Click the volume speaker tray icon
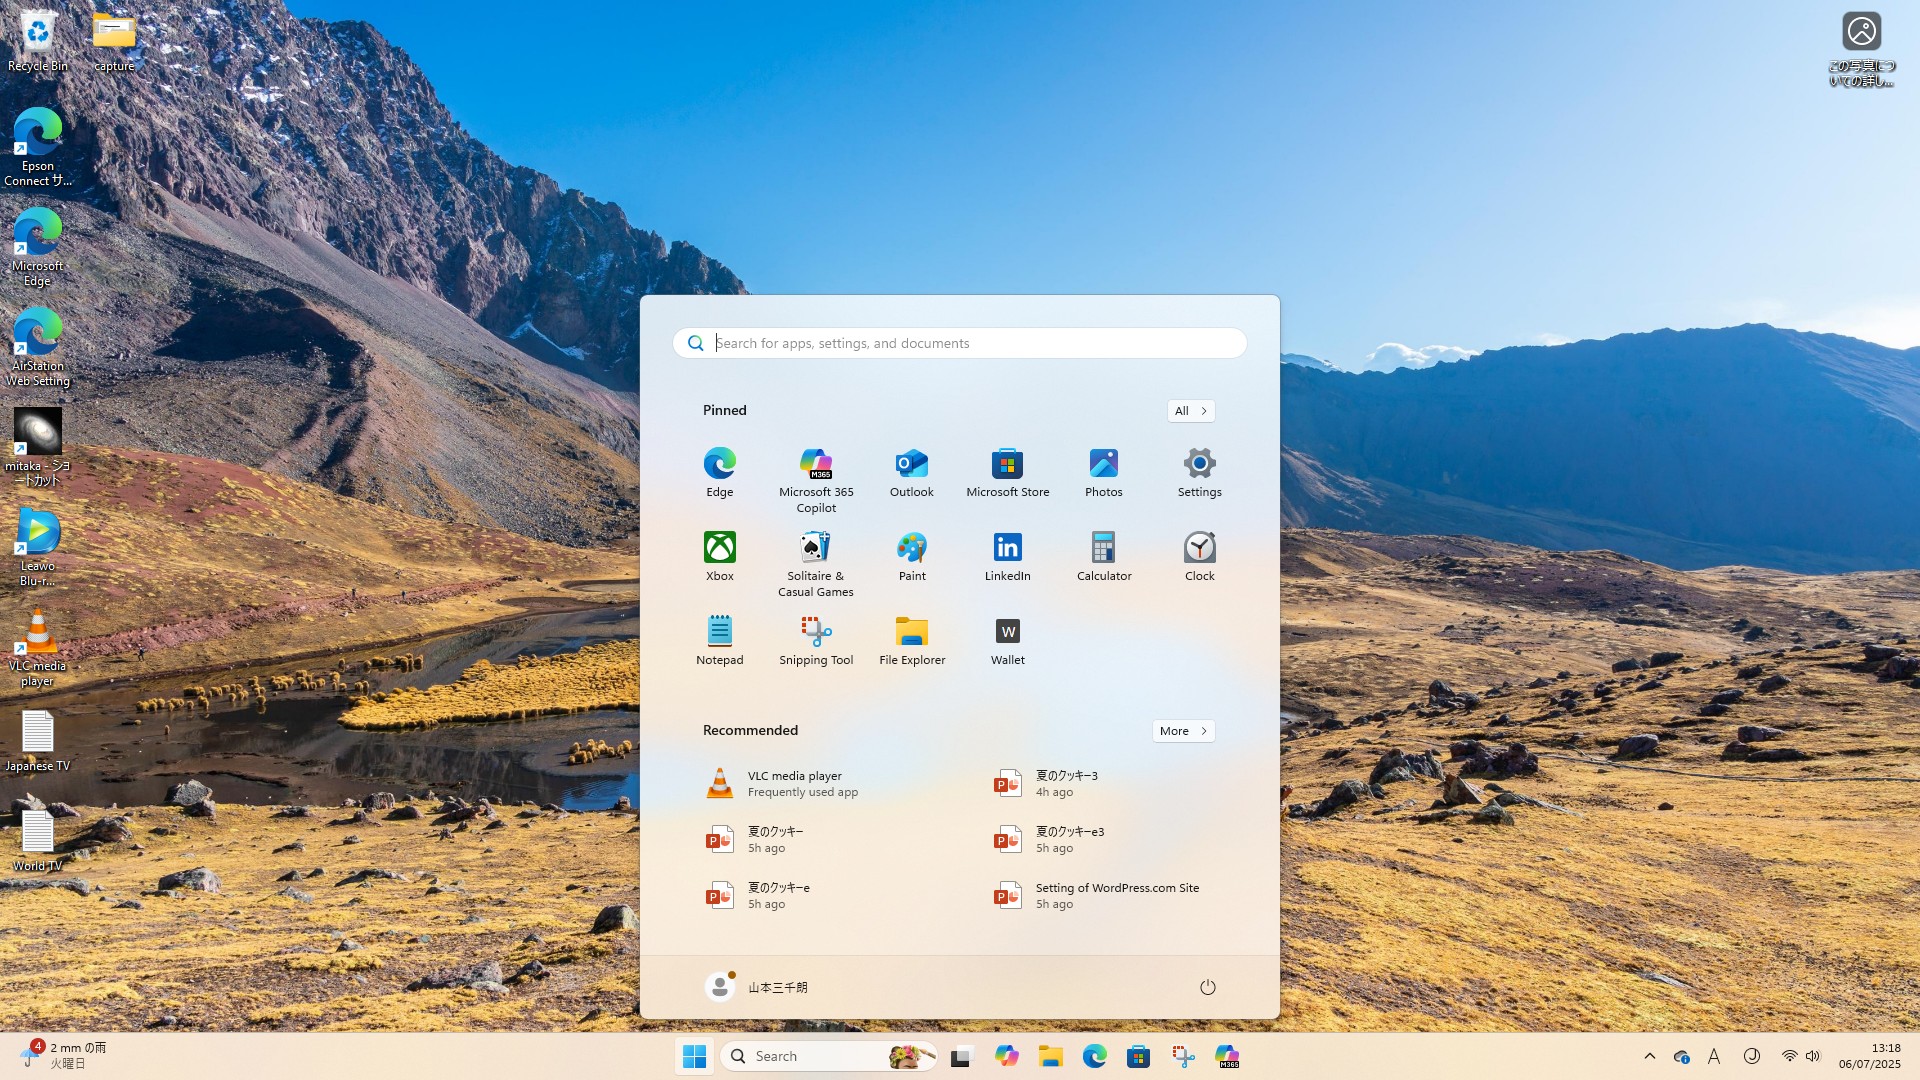Viewport: 1920px width, 1080px height. click(x=1813, y=1056)
